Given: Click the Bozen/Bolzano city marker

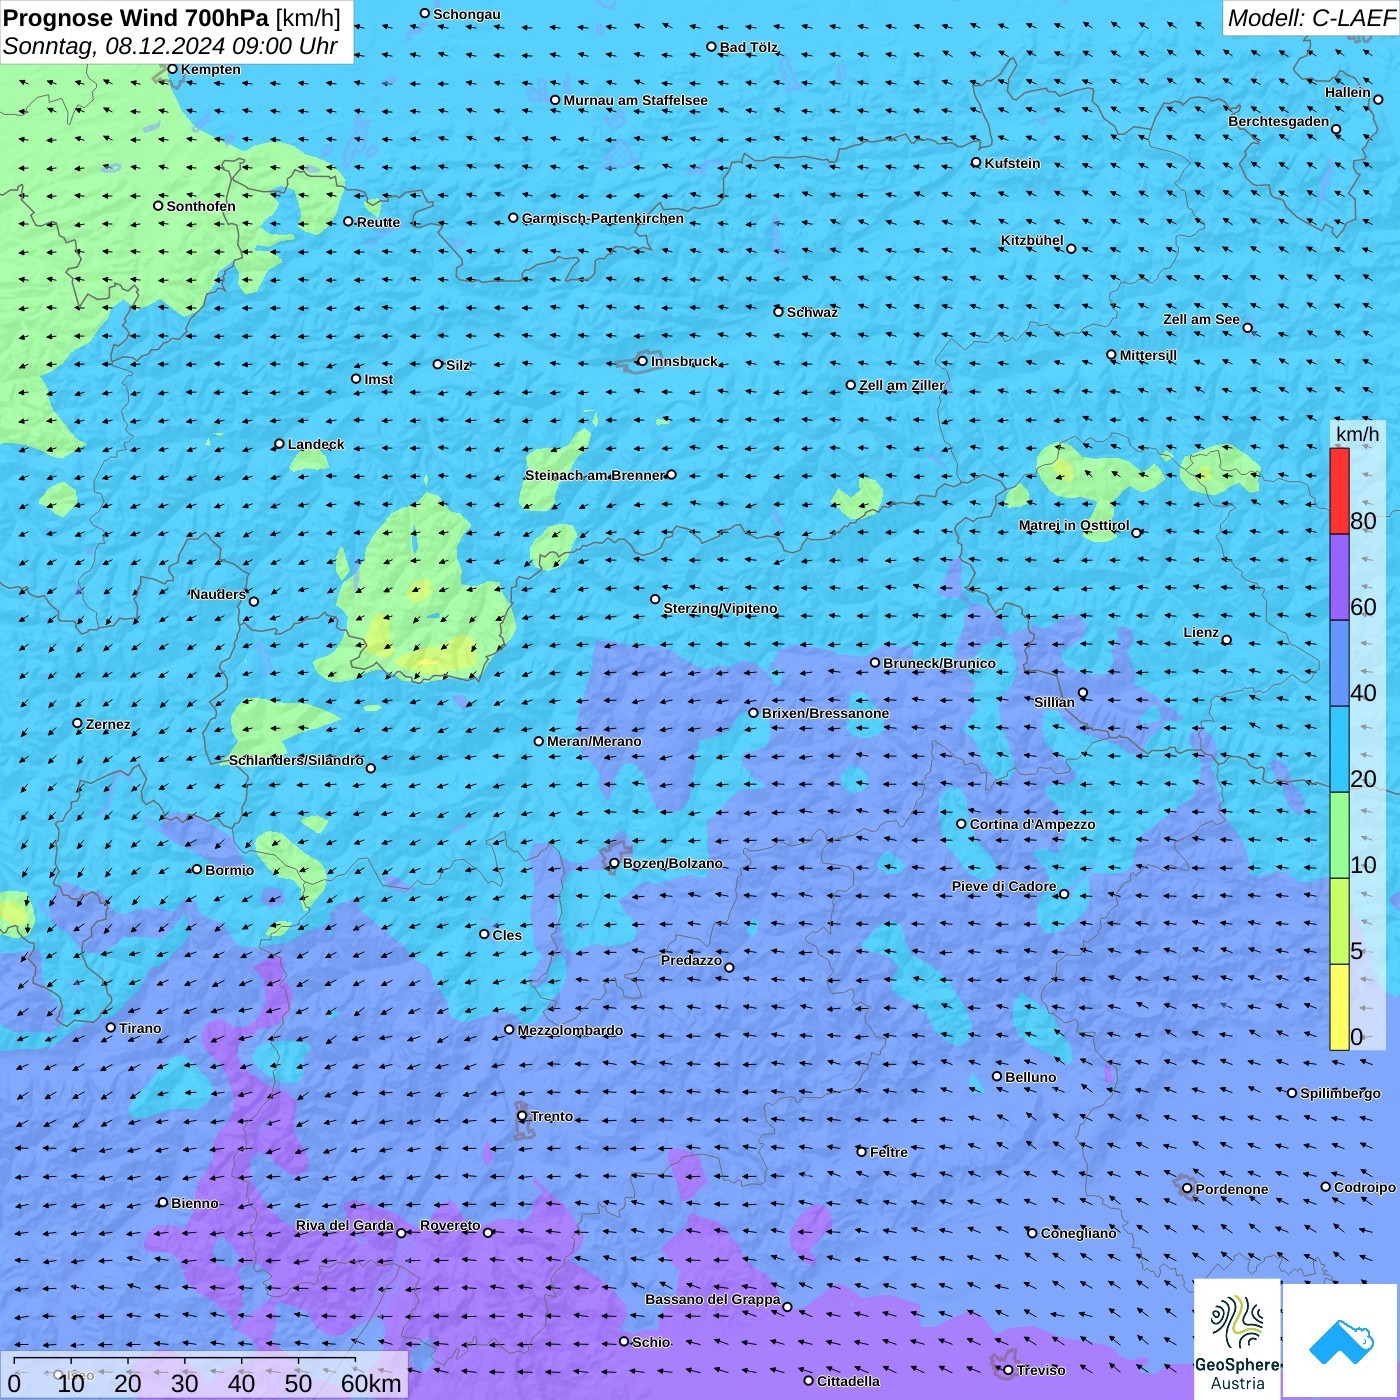Looking at the screenshot, I should [x=615, y=863].
